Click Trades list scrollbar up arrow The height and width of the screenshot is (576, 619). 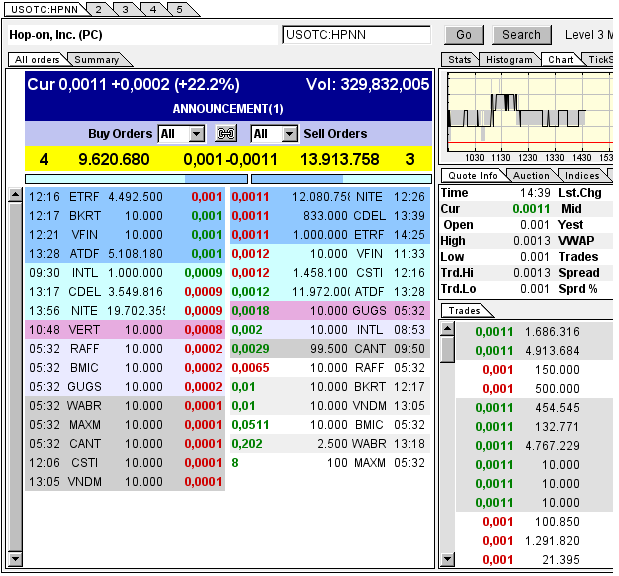447,328
